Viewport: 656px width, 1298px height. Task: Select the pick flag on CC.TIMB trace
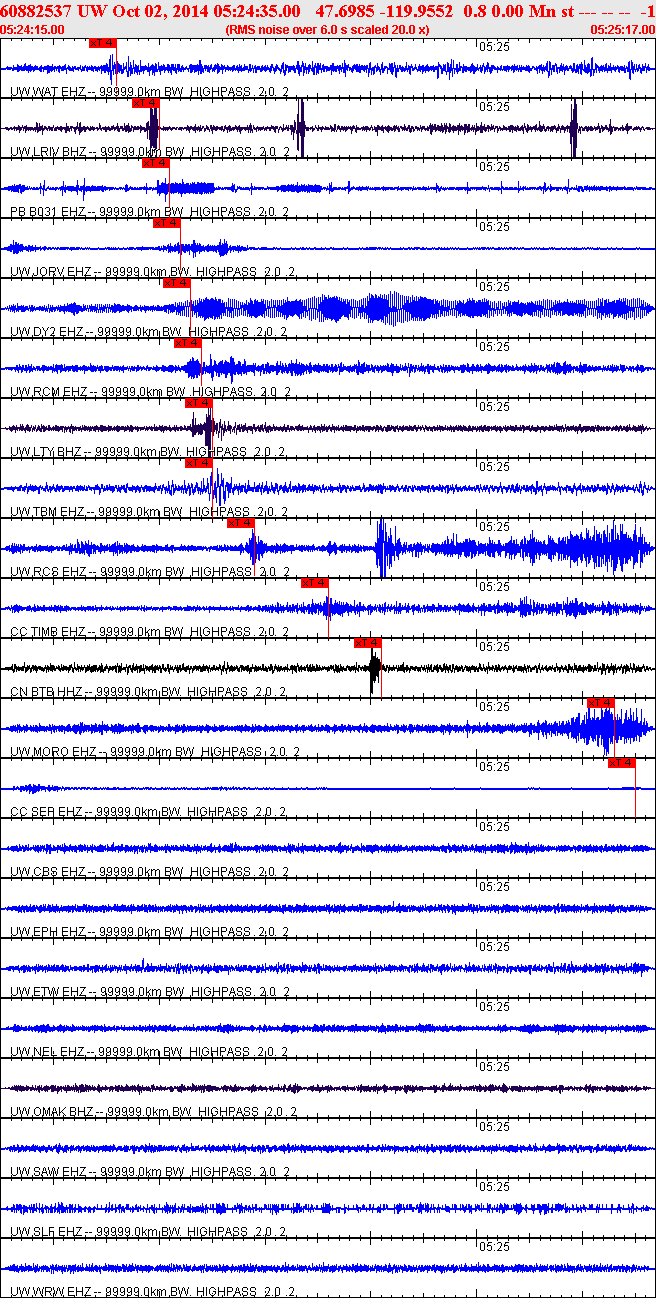coord(314,583)
